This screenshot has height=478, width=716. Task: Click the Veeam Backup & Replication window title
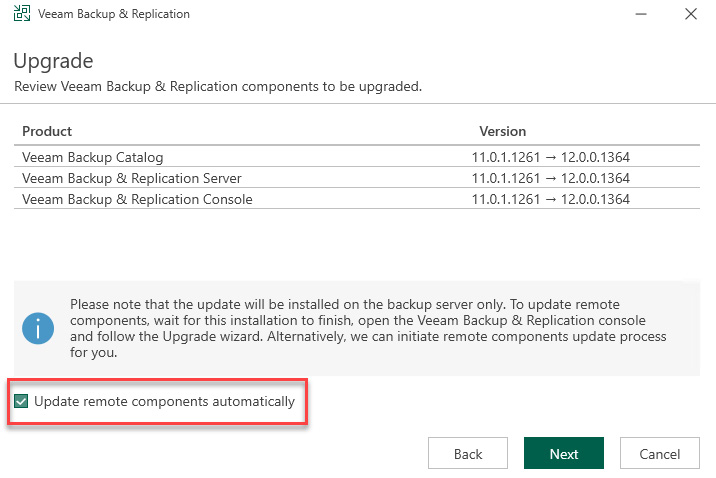pos(114,14)
